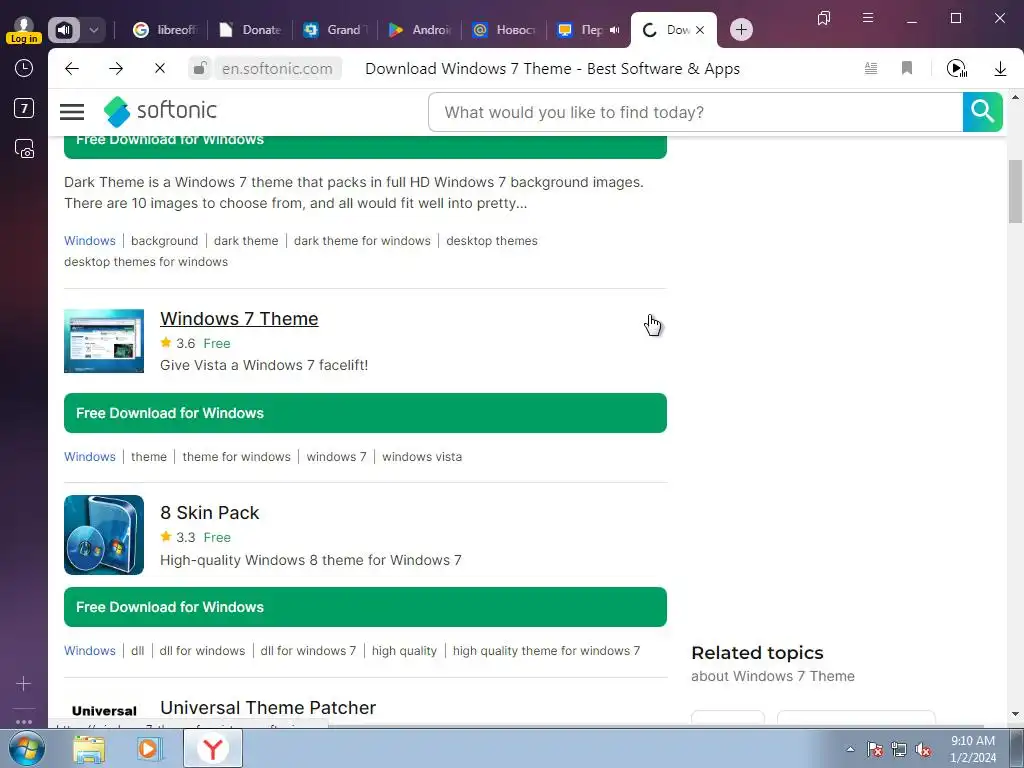Mute the browser sound speaker icon
1024x768 pixels.
click(x=64, y=29)
